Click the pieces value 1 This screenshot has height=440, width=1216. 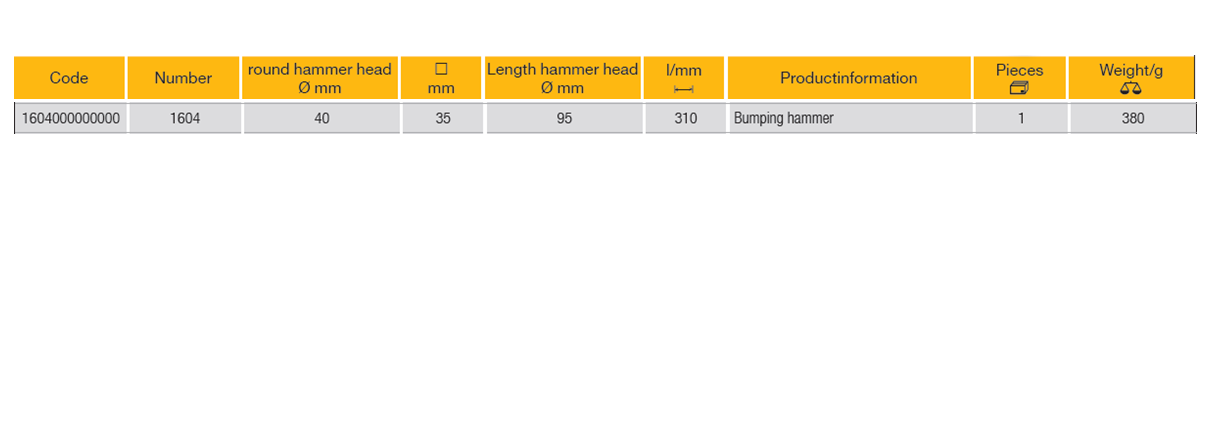click(1020, 118)
